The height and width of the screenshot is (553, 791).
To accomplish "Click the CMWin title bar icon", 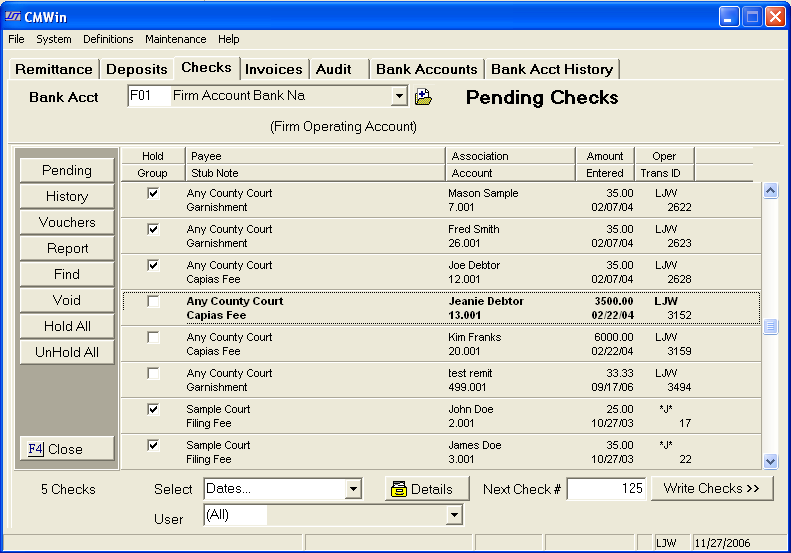I will pos(13,16).
